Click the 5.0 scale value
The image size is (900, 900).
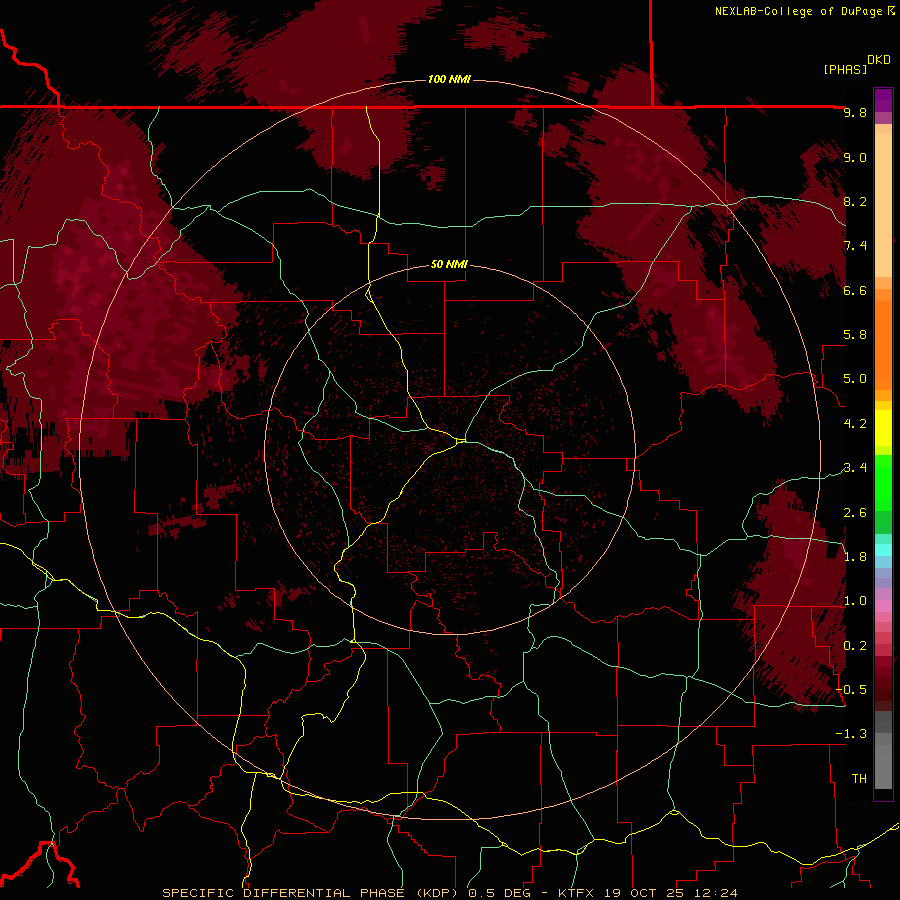tap(855, 379)
